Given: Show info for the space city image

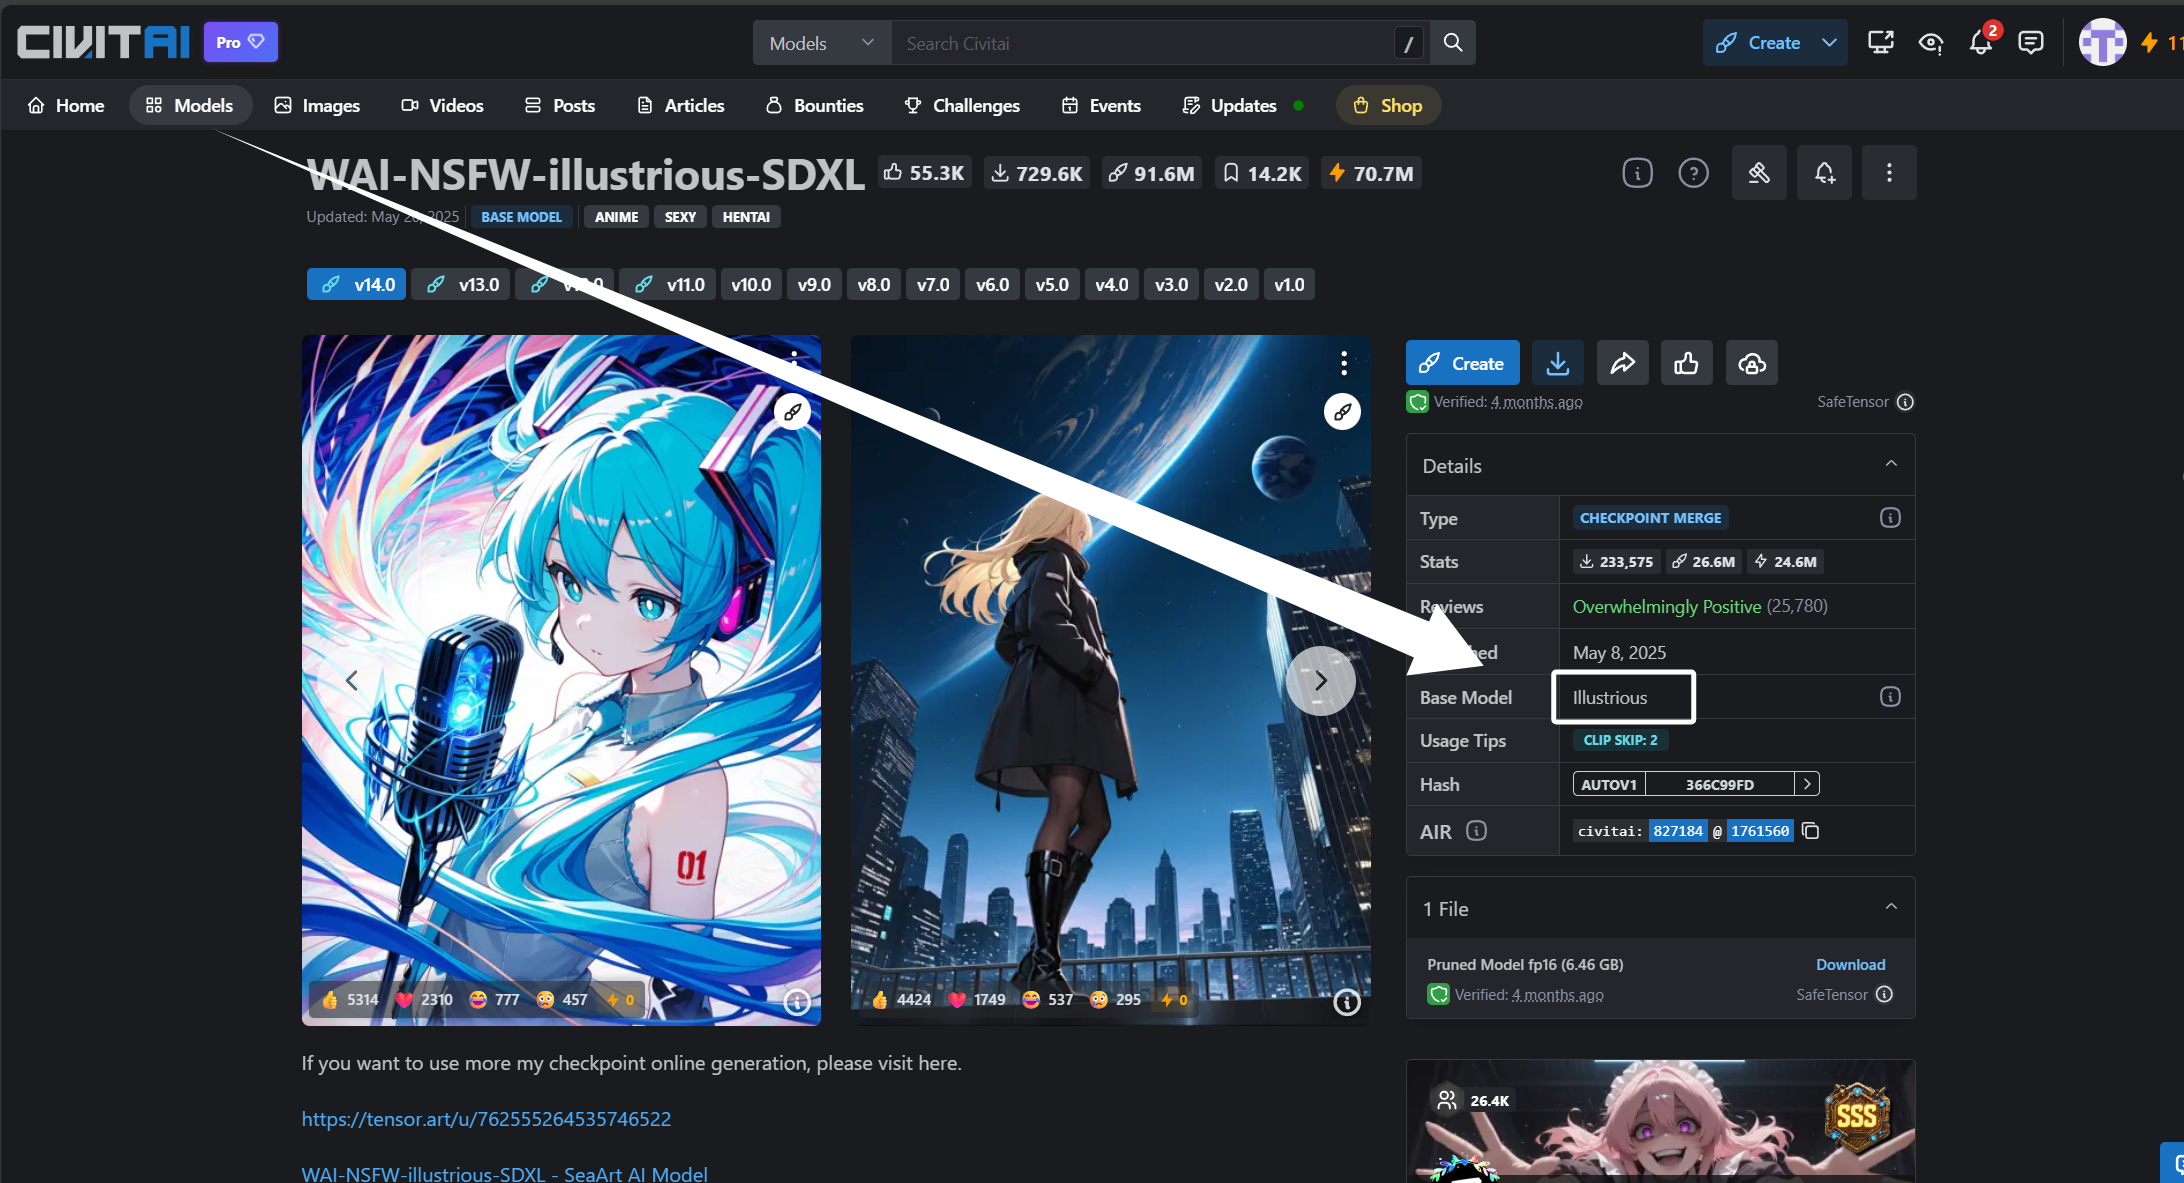Looking at the screenshot, I should pos(1347,1001).
